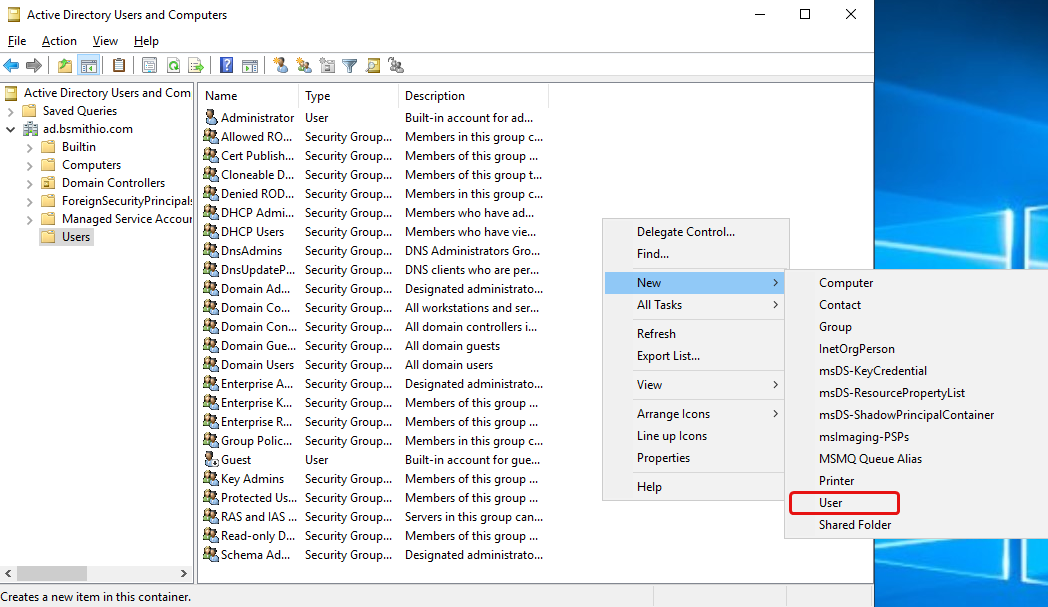Click the Administrator user icon in list
The image size is (1048, 607).
click(211, 118)
